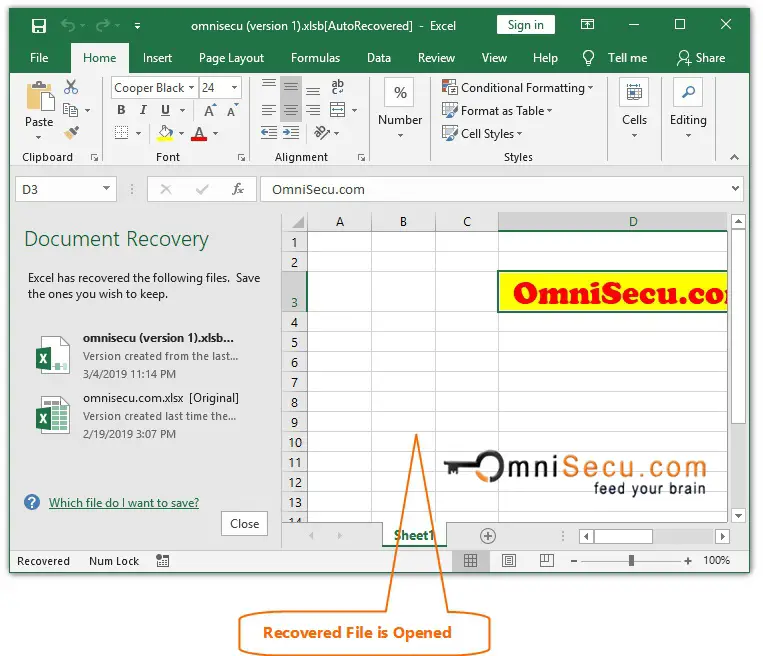
Task: Open Clipboard dialog launcher
Action: point(94,157)
